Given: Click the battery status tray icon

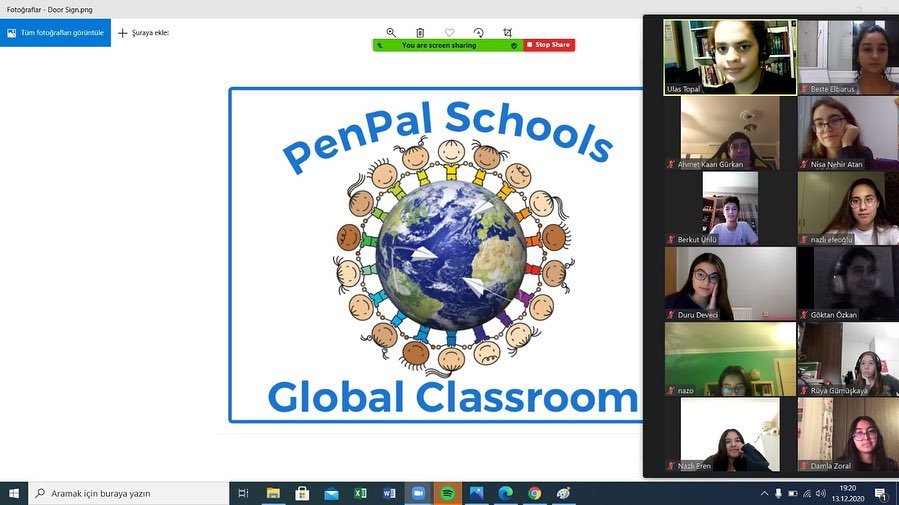Looking at the screenshot, I should (792, 493).
